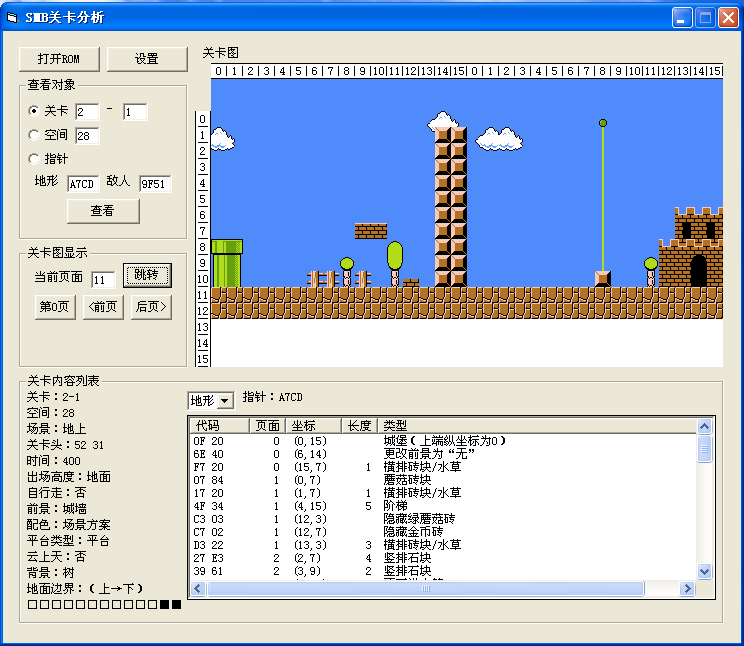The image size is (744, 646).
Task: Select list row C7 02 隐藏金币砖
Action: coord(443,532)
